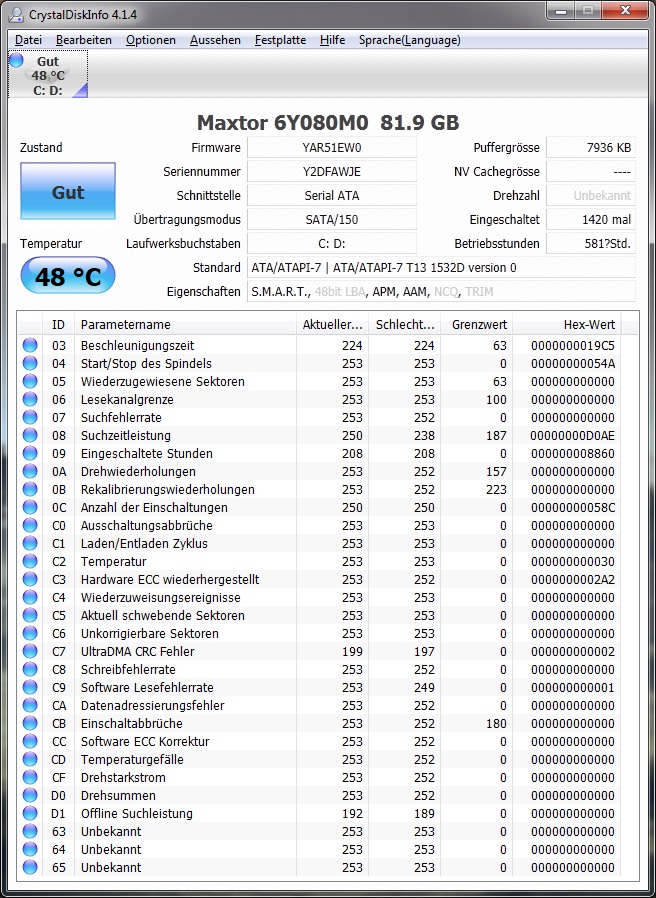Screen dimensions: 656x898
Task: Click the status orb for Start/Stop des Spindels
Action: pyautogui.click(x=30, y=364)
